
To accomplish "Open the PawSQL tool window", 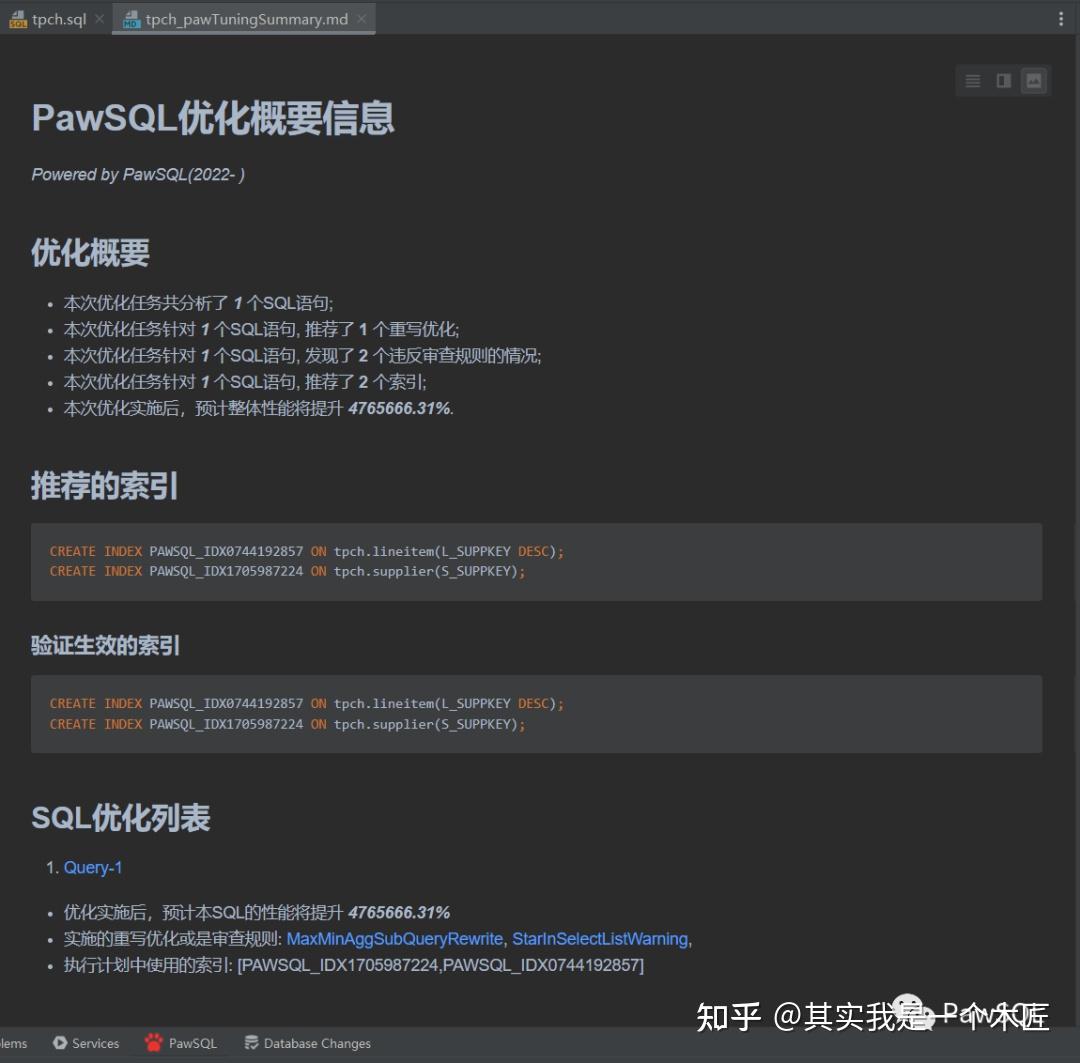I will point(181,1043).
